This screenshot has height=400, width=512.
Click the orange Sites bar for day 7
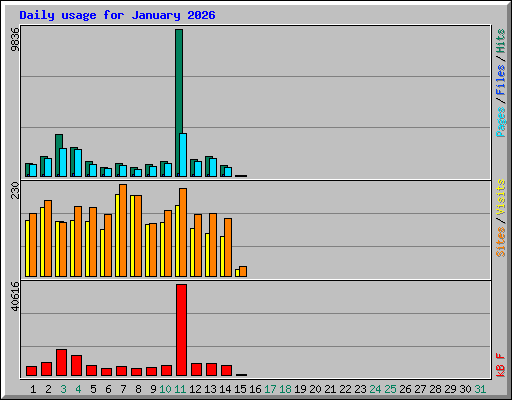click(x=123, y=230)
